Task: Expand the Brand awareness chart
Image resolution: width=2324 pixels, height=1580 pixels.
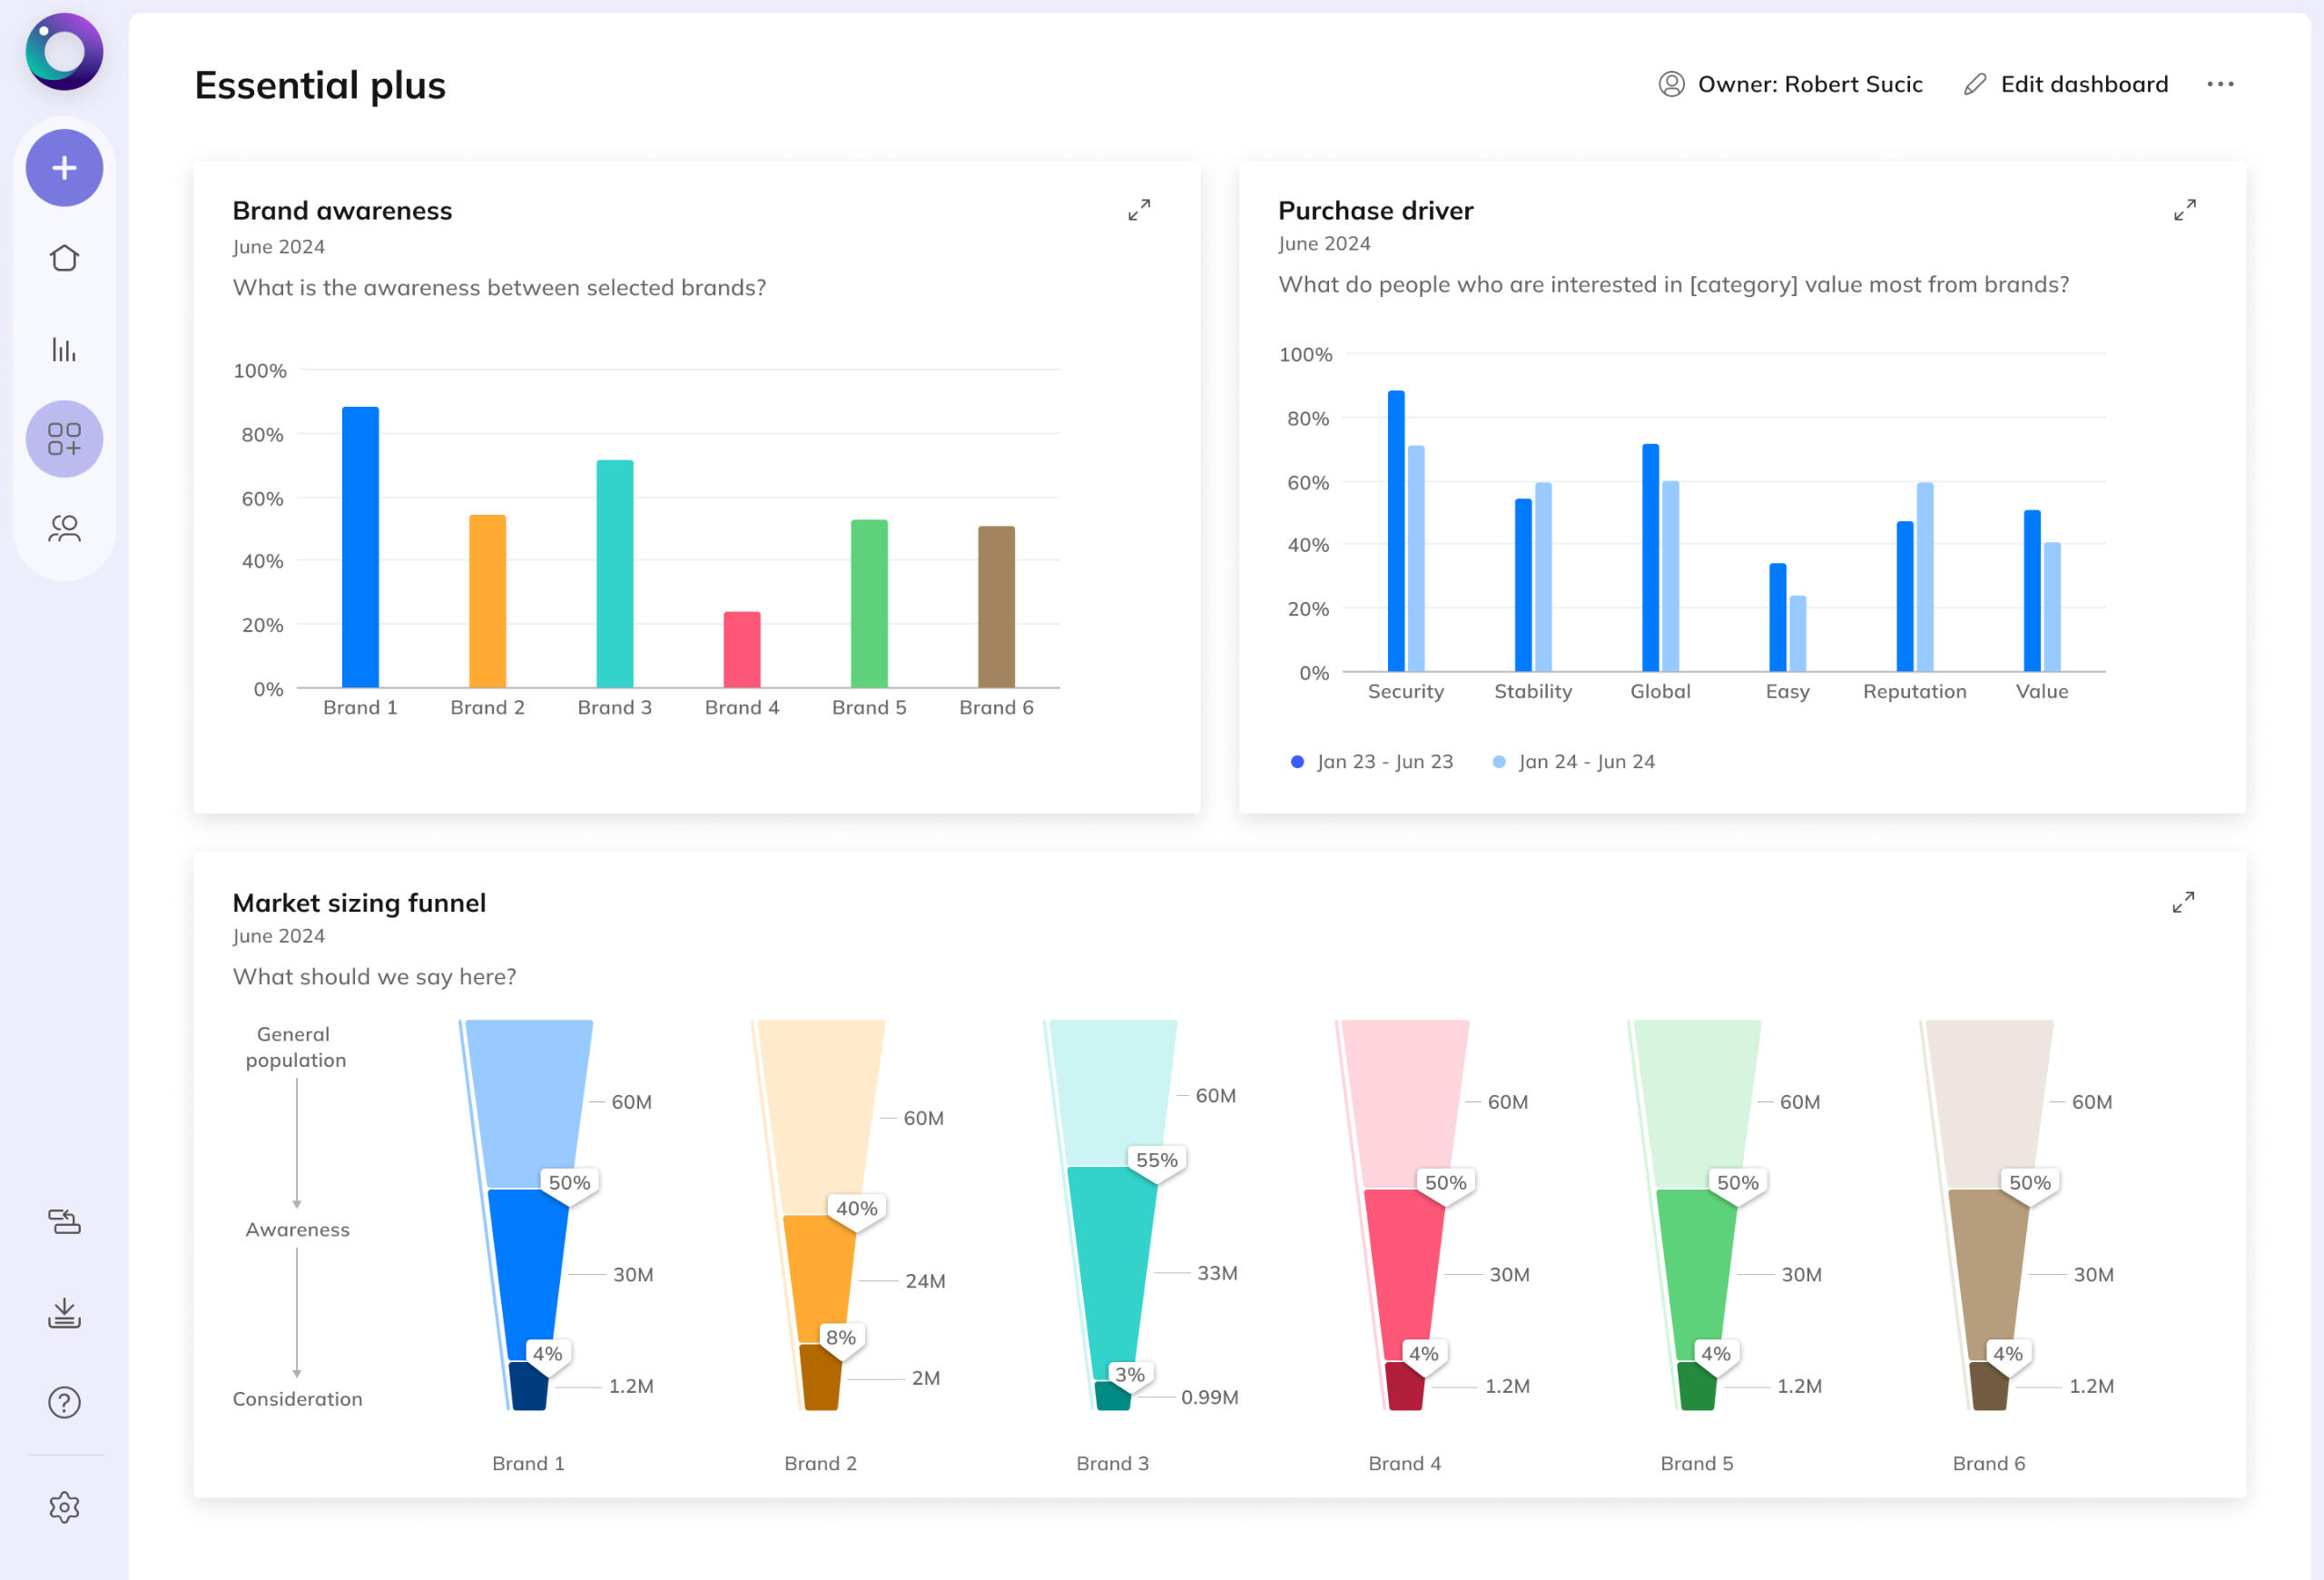Action: point(1139,210)
